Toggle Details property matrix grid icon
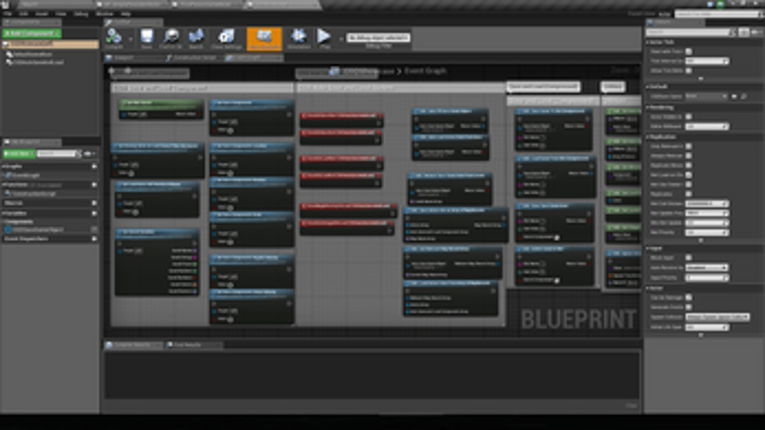This screenshot has width=765, height=430. click(744, 32)
